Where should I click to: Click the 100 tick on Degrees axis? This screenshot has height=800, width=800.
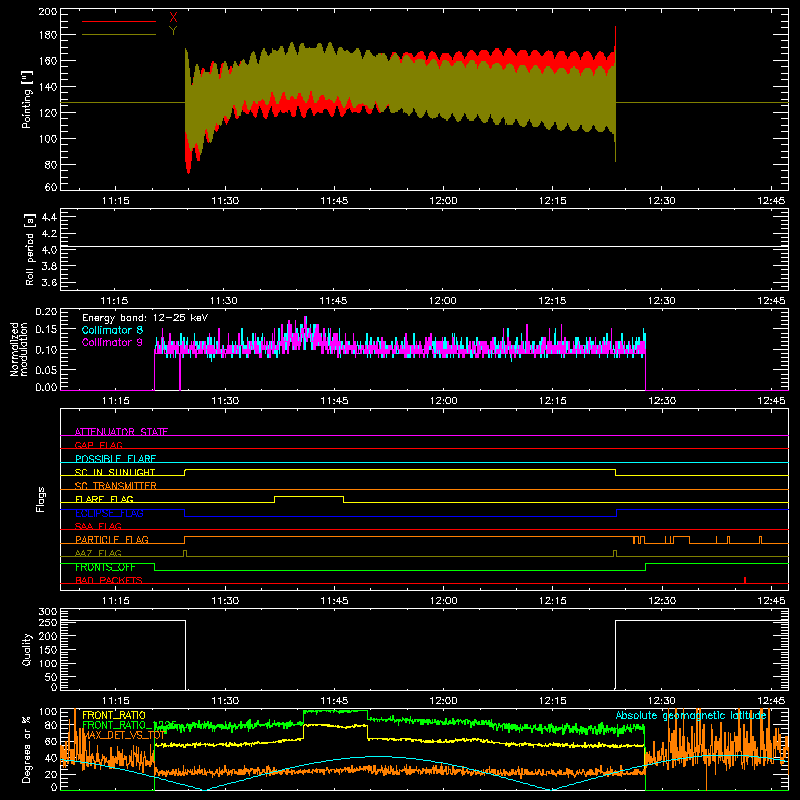pos(48,711)
